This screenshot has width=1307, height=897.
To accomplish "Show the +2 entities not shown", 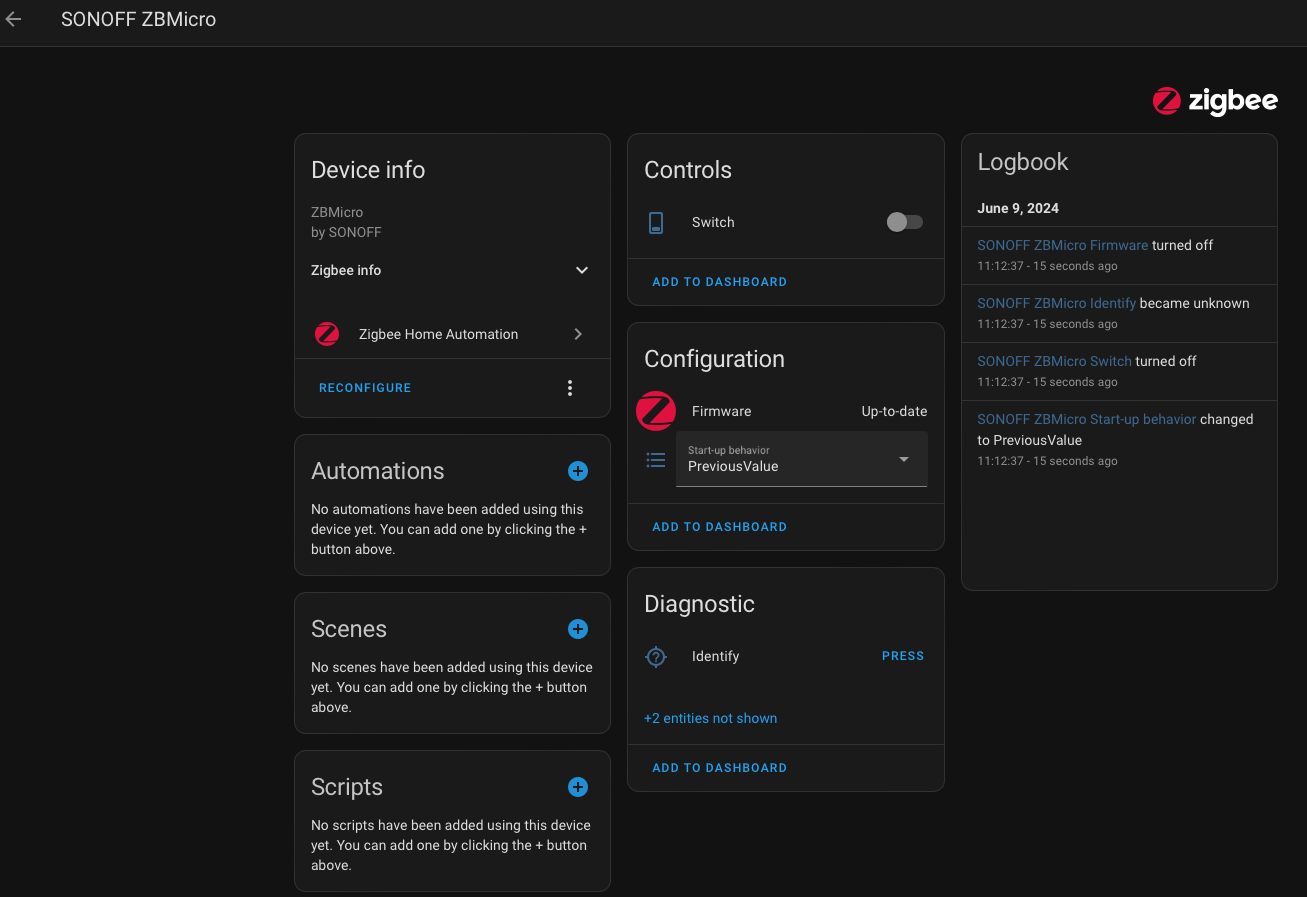I will click(711, 718).
